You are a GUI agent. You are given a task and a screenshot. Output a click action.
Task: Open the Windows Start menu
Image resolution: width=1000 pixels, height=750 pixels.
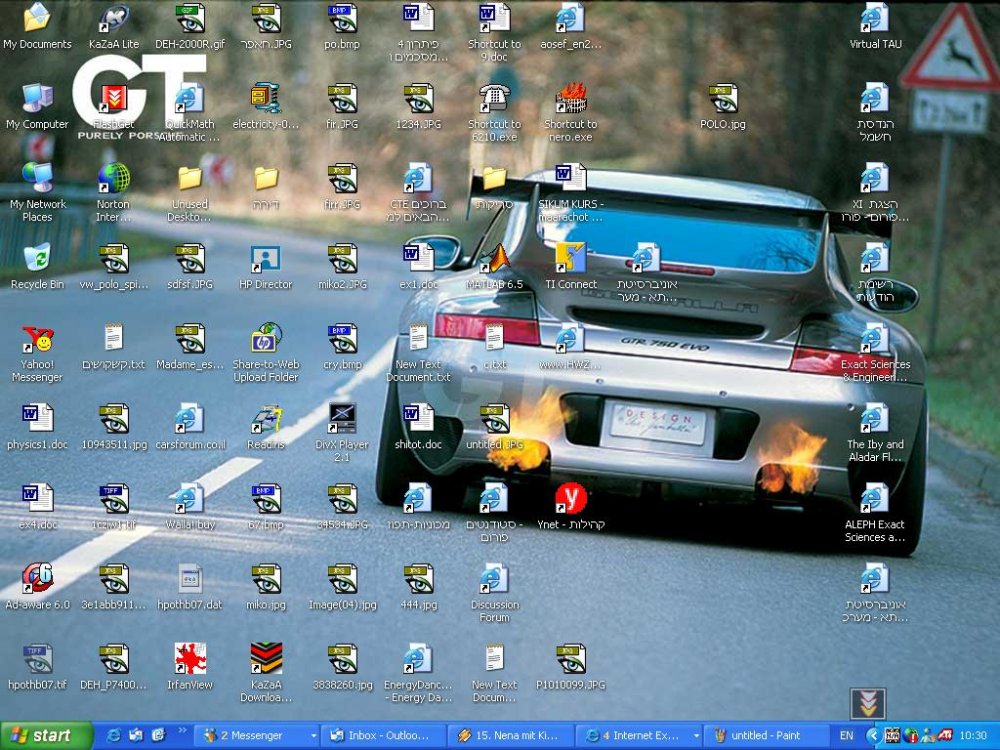pyautogui.click(x=45, y=735)
